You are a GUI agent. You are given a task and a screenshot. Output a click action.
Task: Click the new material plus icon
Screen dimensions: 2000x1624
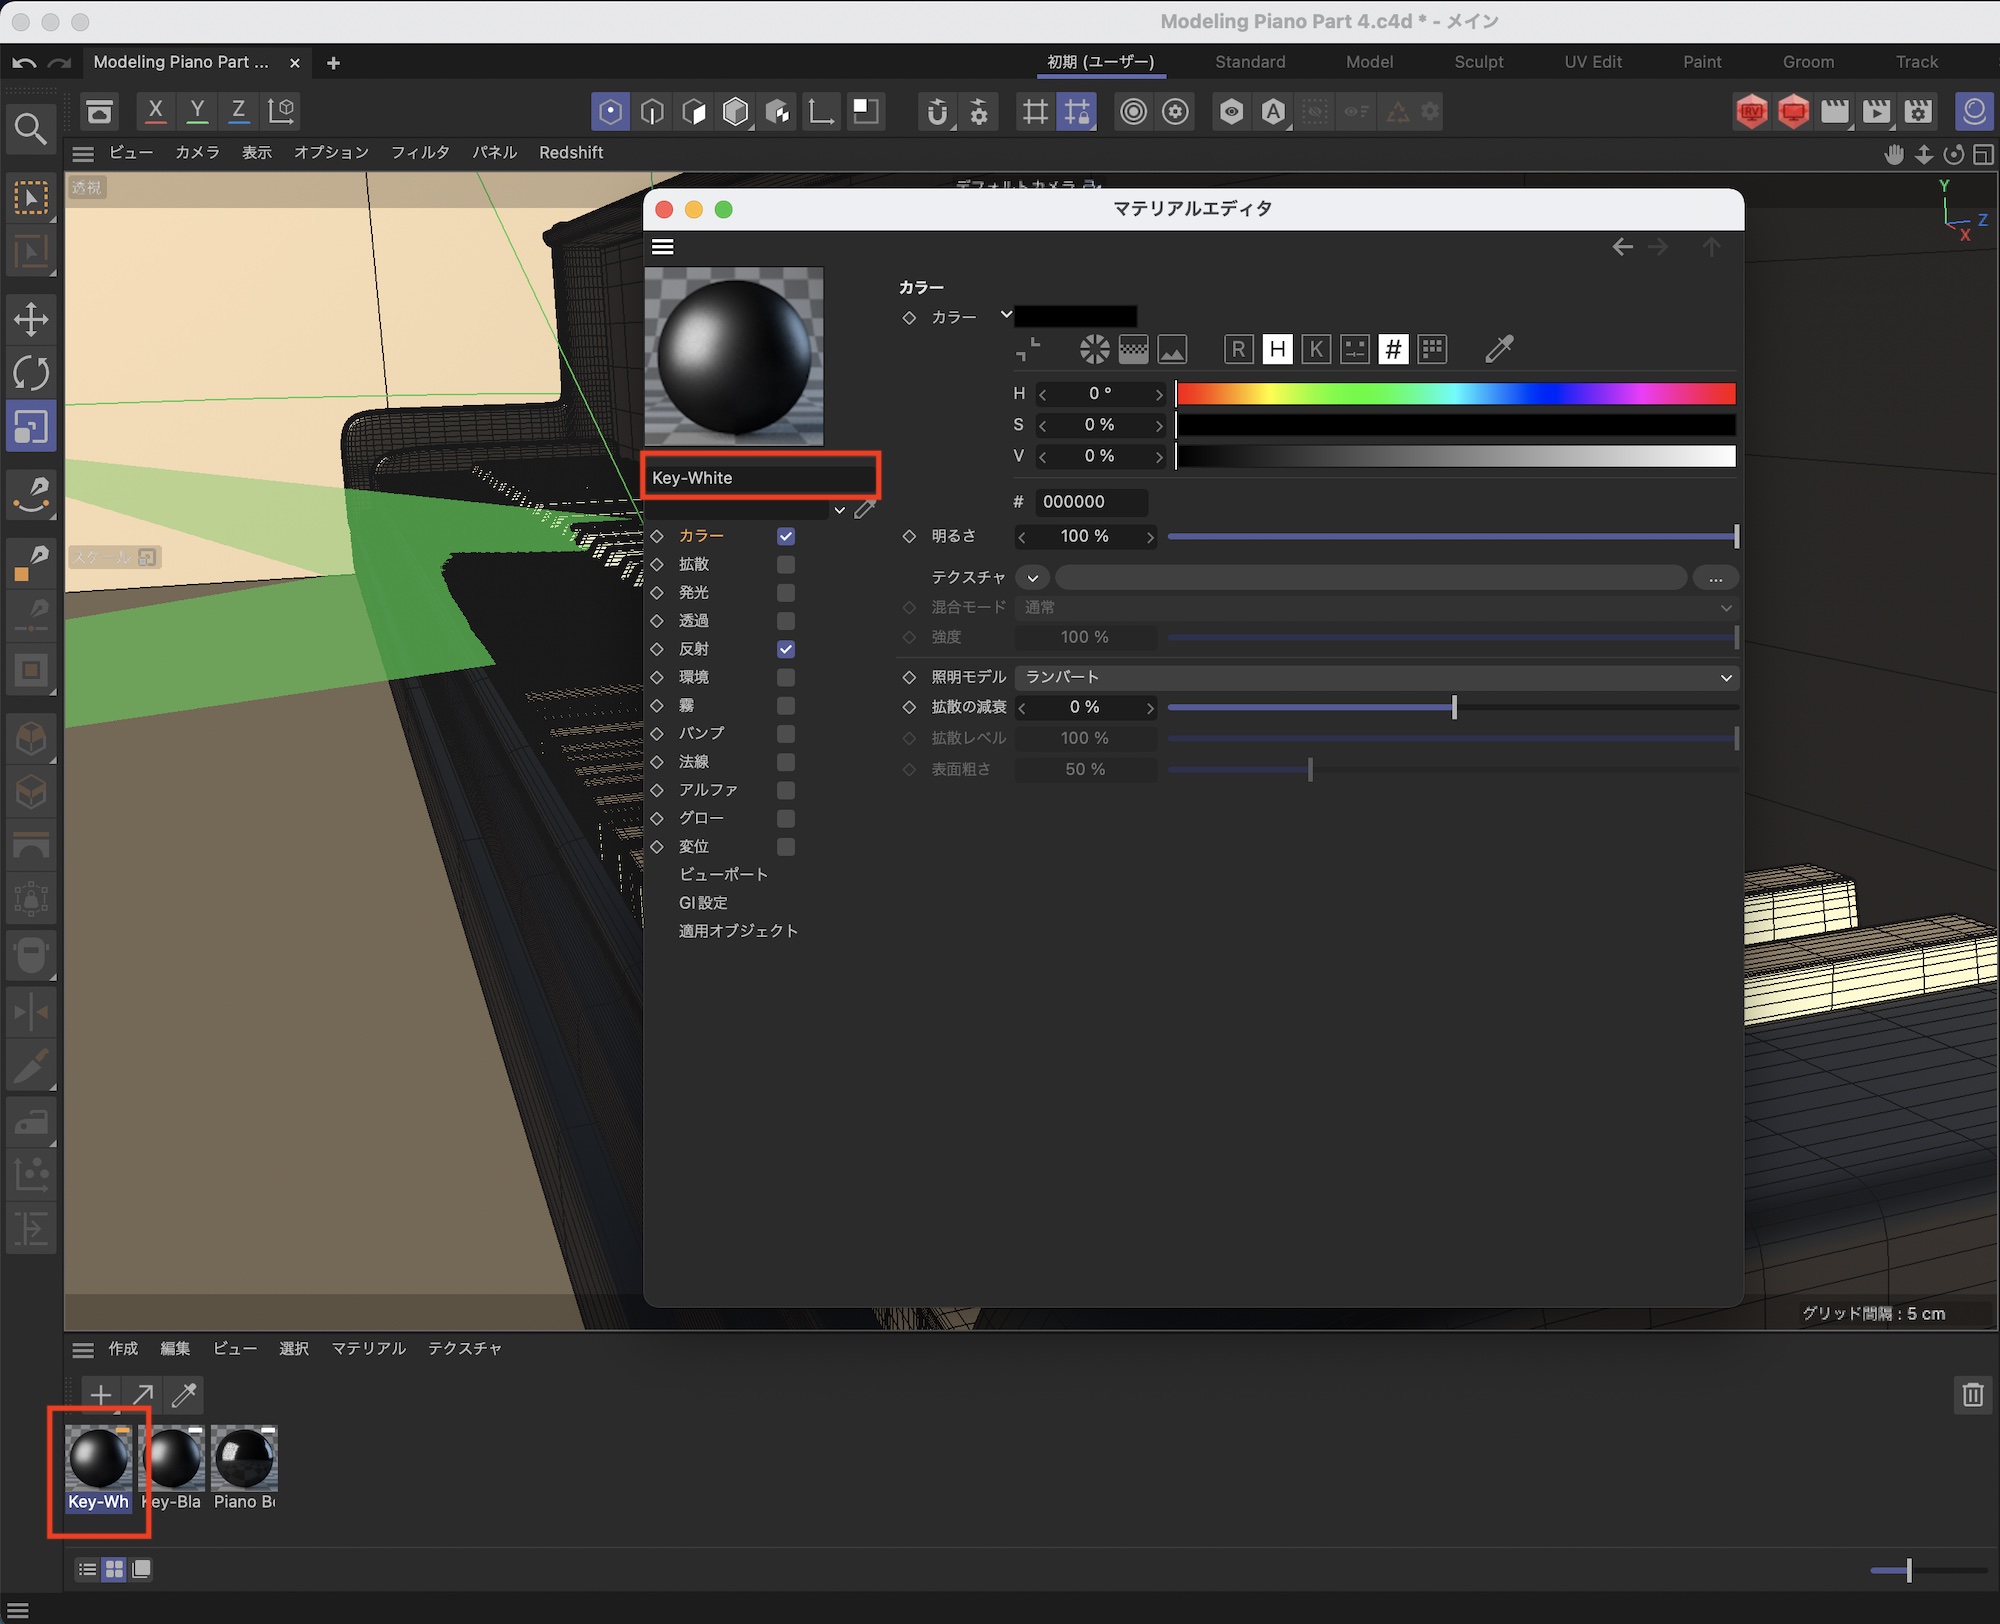coord(101,1395)
